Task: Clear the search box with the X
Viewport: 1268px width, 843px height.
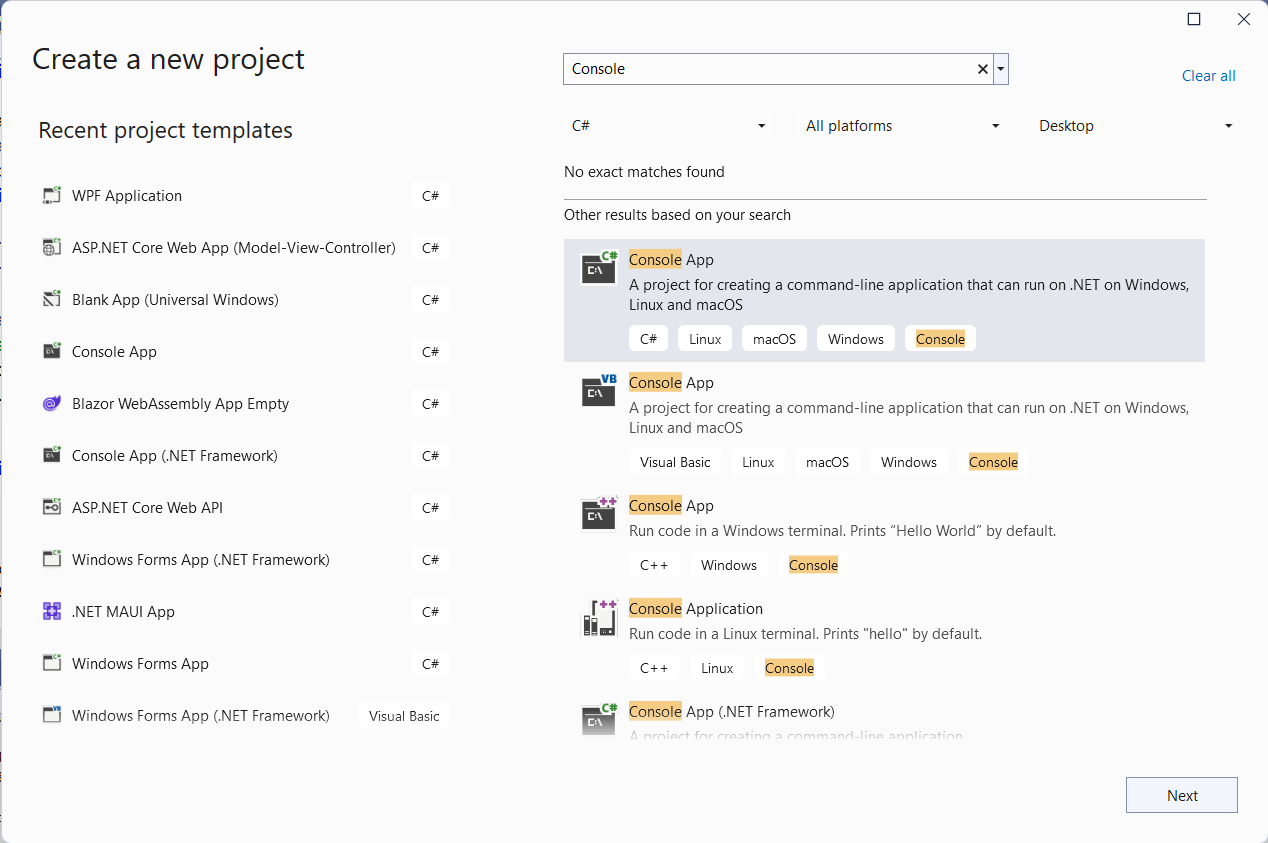Action: point(982,69)
